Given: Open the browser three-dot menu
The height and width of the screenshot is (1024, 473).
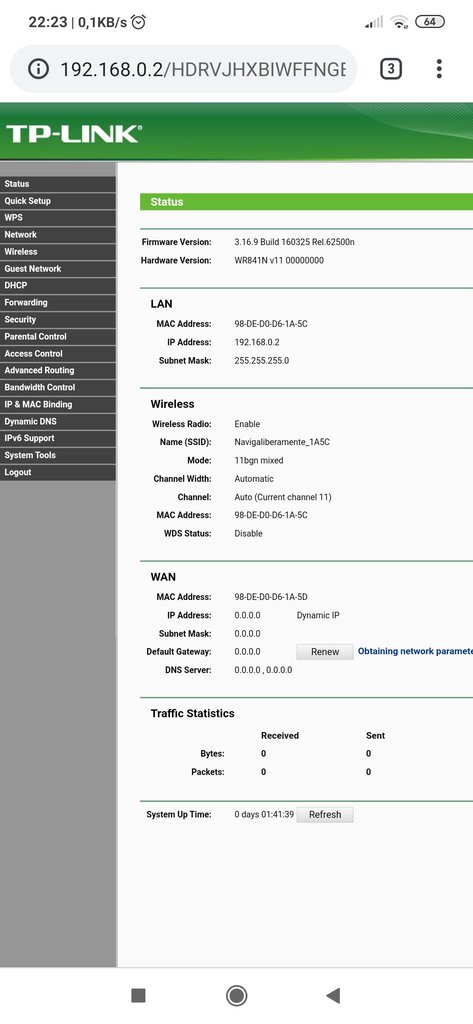Looking at the screenshot, I should pyautogui.click(x=439, y=69).
